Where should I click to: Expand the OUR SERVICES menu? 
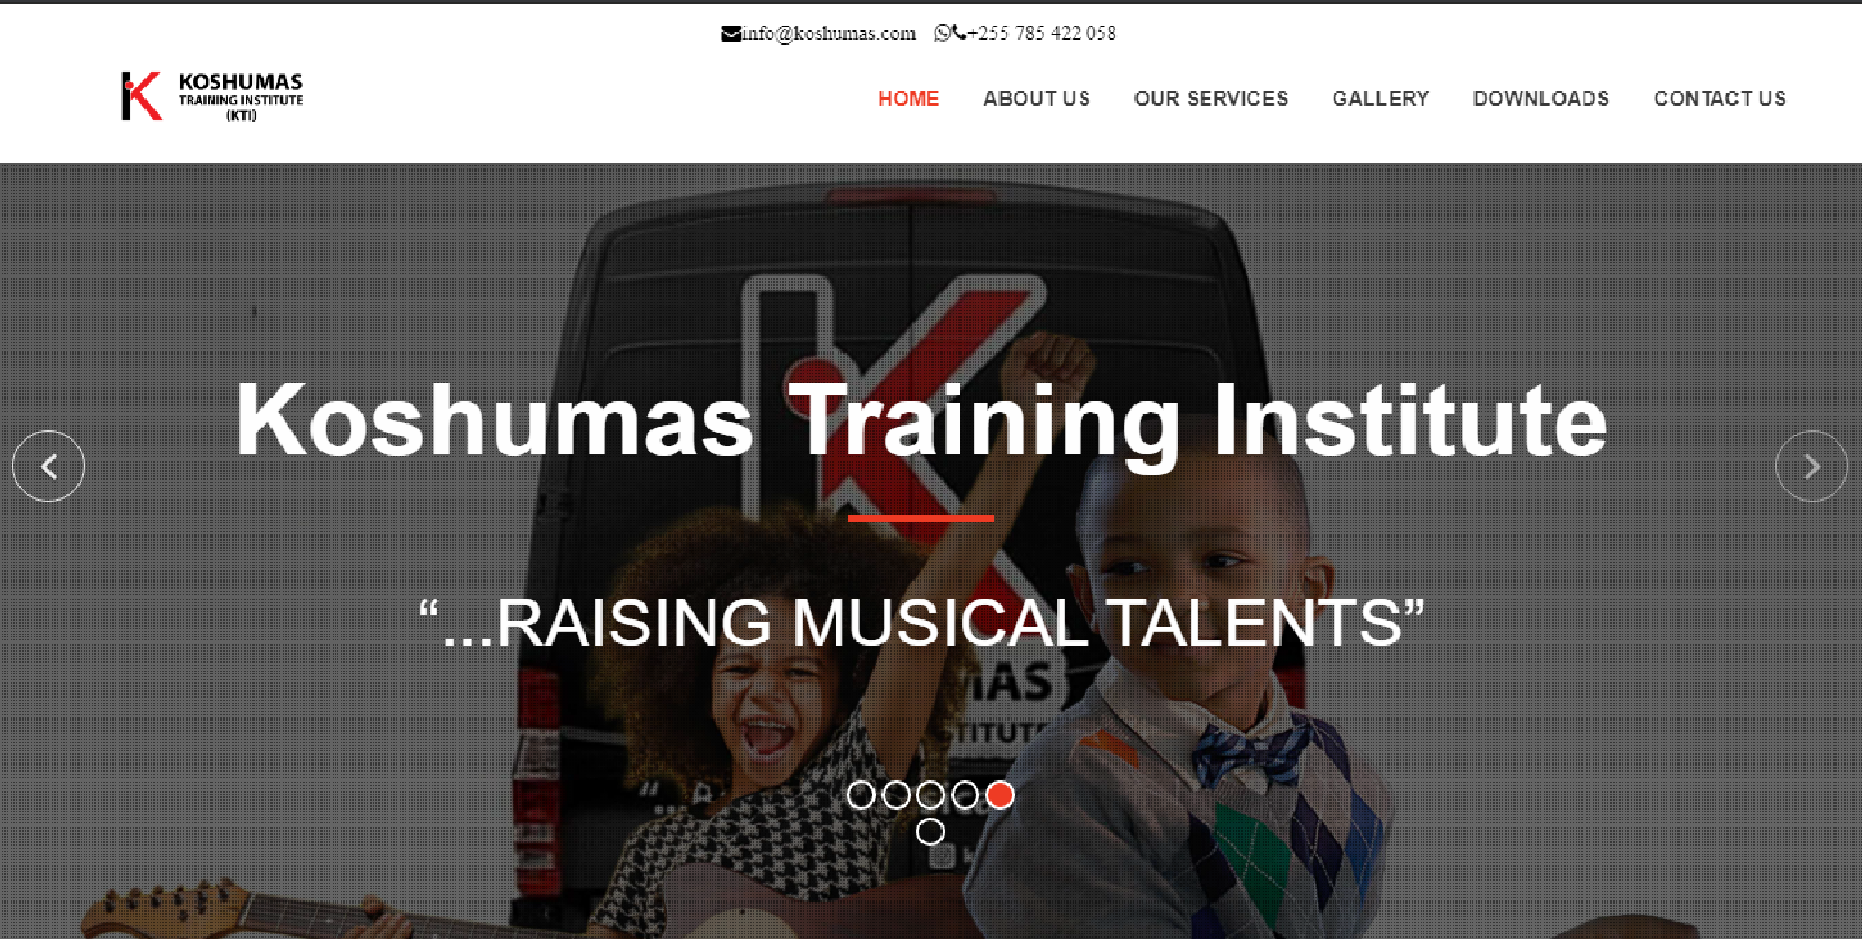(x=1211, y=99)
